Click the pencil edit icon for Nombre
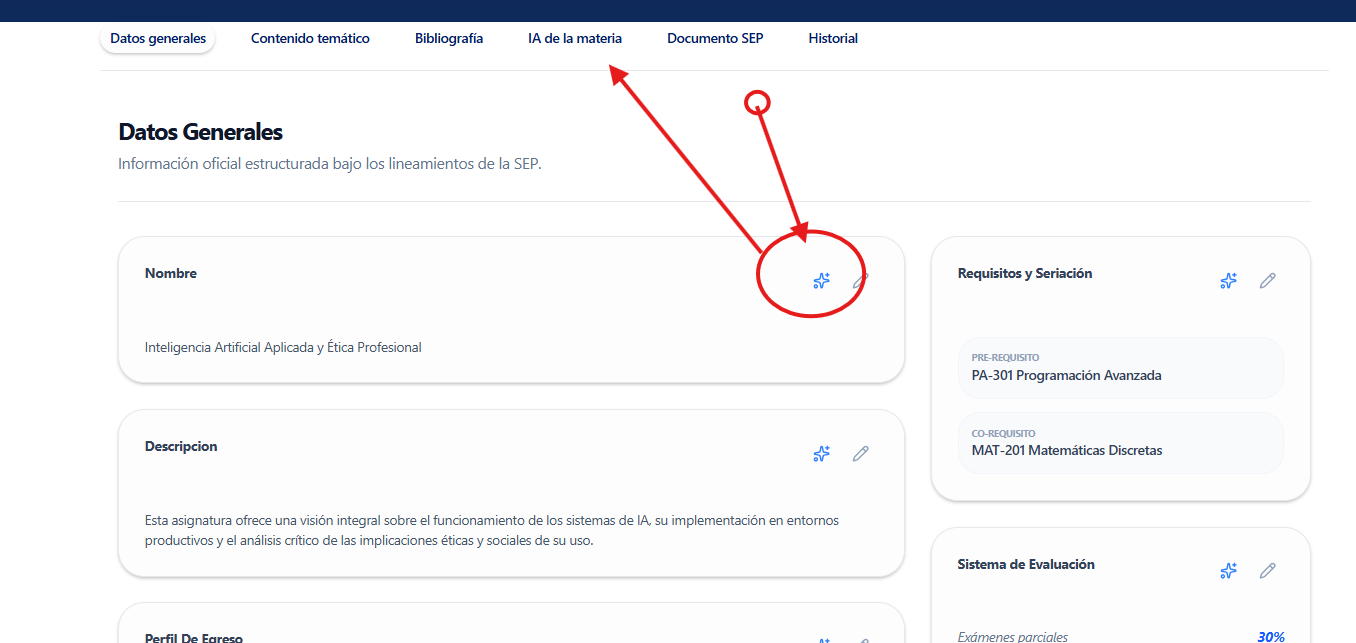This screenshot has width=1356, height=643. click(x=860, y=281)
